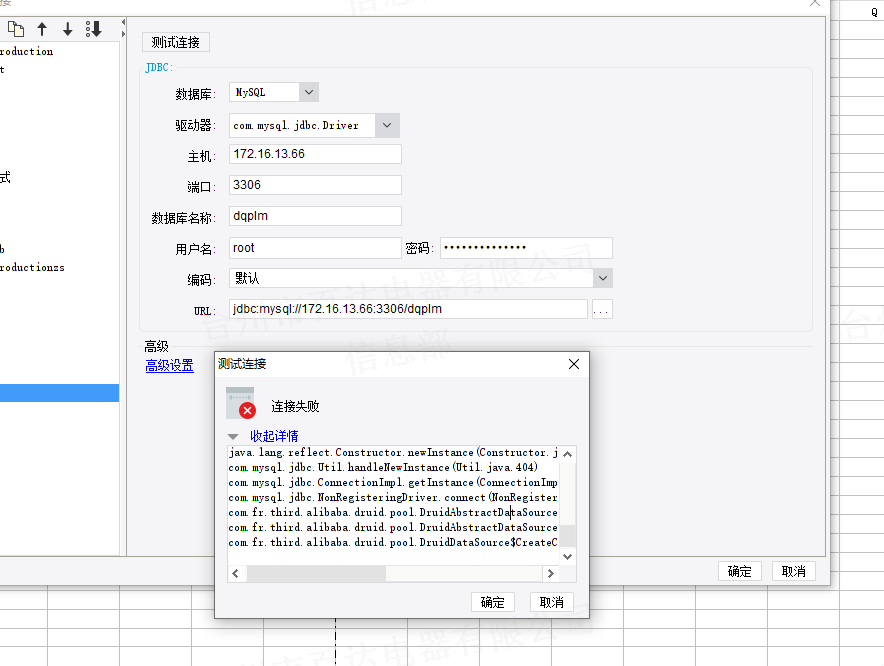Click the horizontal scrollbar thumb in error log

316,574
